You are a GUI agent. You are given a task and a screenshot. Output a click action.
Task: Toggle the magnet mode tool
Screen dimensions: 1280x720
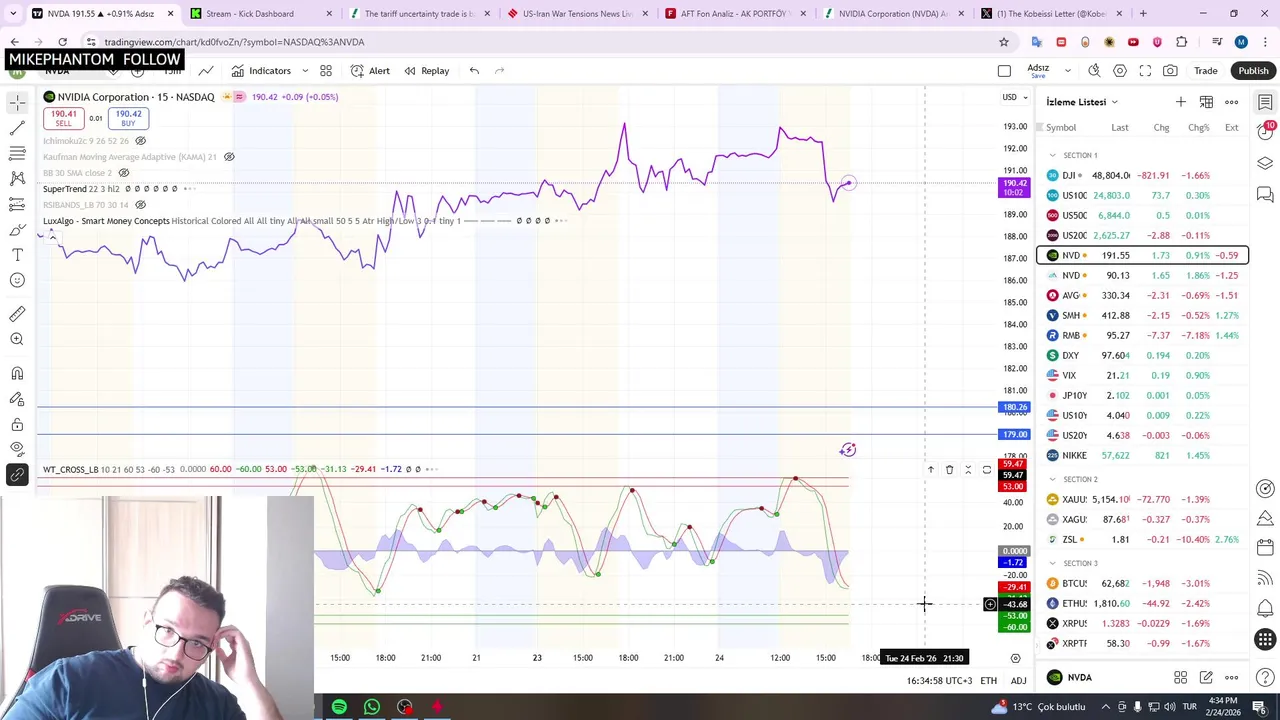[x=17, y=373]
